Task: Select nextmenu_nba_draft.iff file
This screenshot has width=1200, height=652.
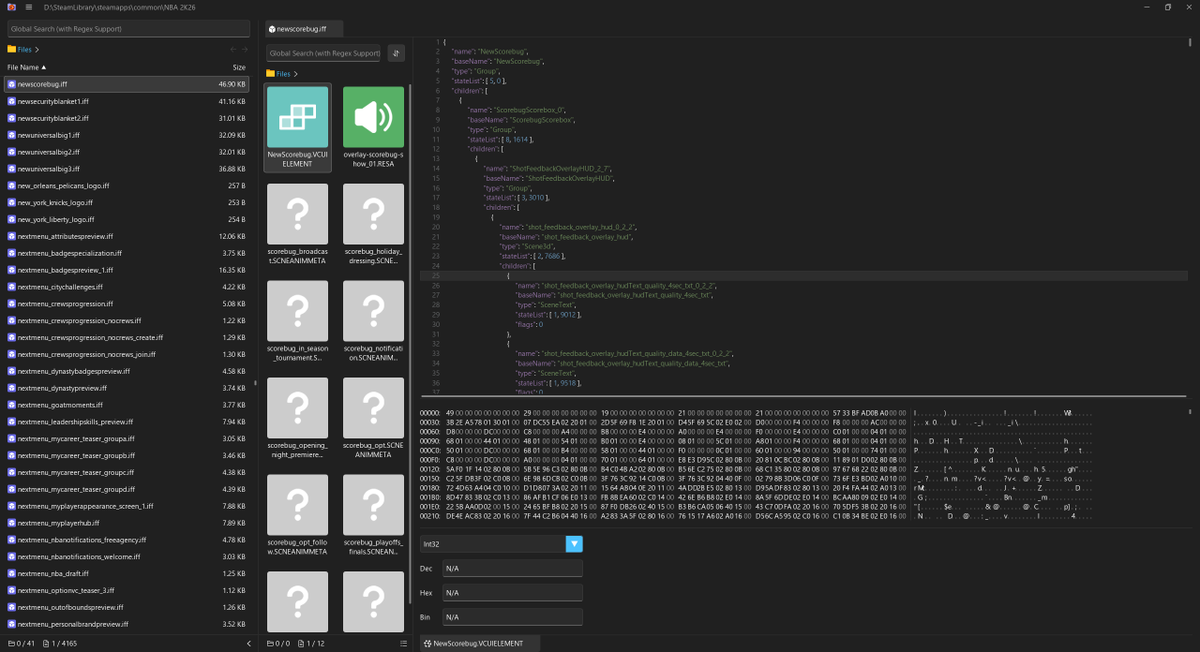Action: point(128,573)
